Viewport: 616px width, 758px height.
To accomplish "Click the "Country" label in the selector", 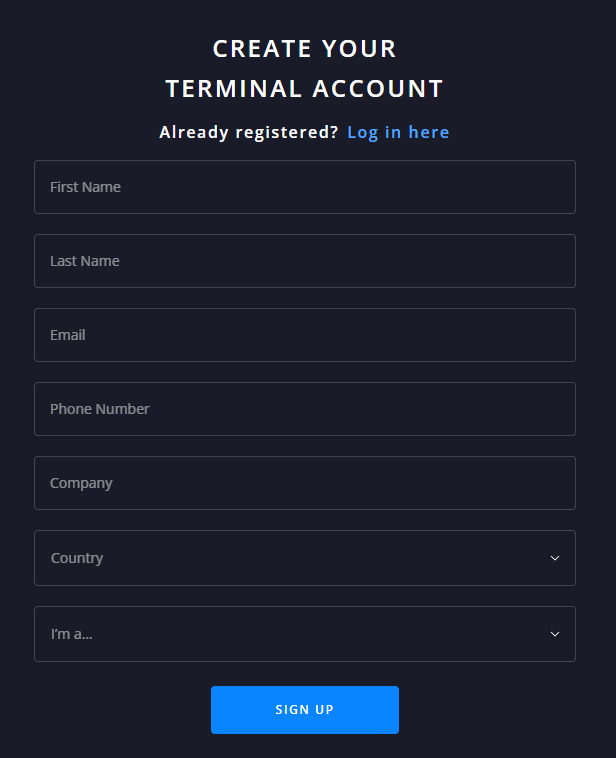I will [77, 558].
